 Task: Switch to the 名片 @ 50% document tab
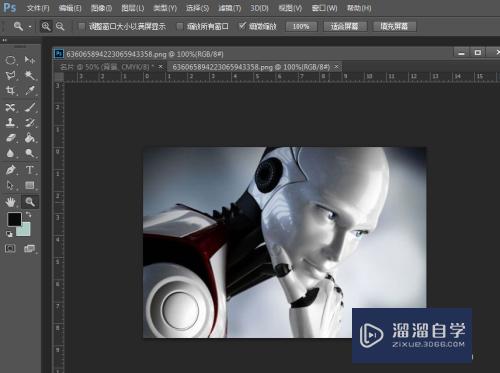coord(106,67)
